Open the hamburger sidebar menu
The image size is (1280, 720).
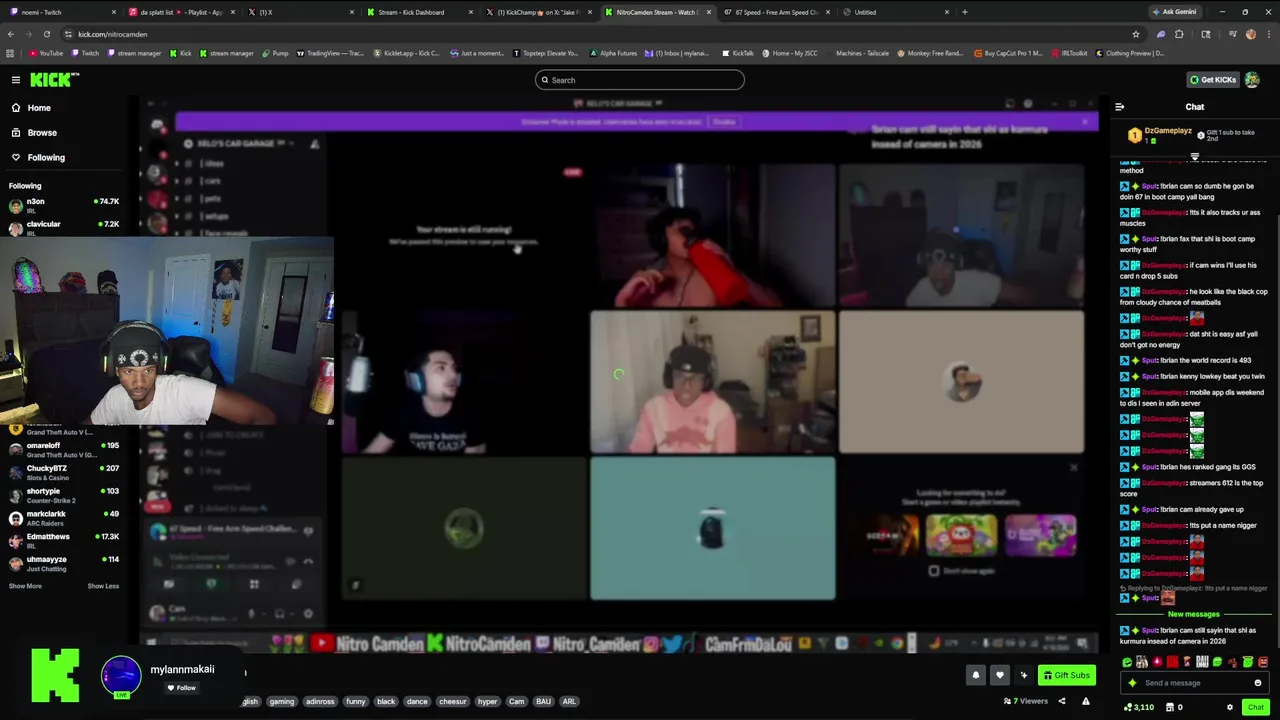16,80
